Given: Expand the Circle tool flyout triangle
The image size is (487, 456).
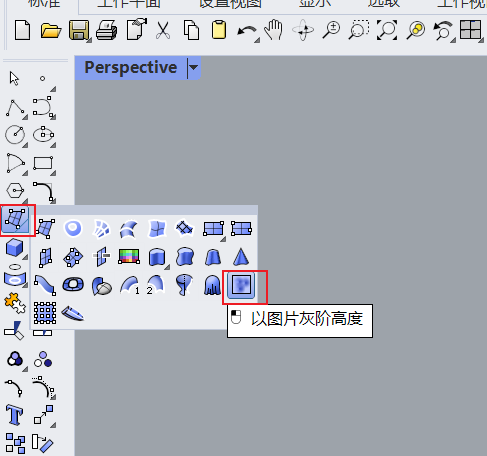Looking at the screenshot, I should (x=25, y=145).
